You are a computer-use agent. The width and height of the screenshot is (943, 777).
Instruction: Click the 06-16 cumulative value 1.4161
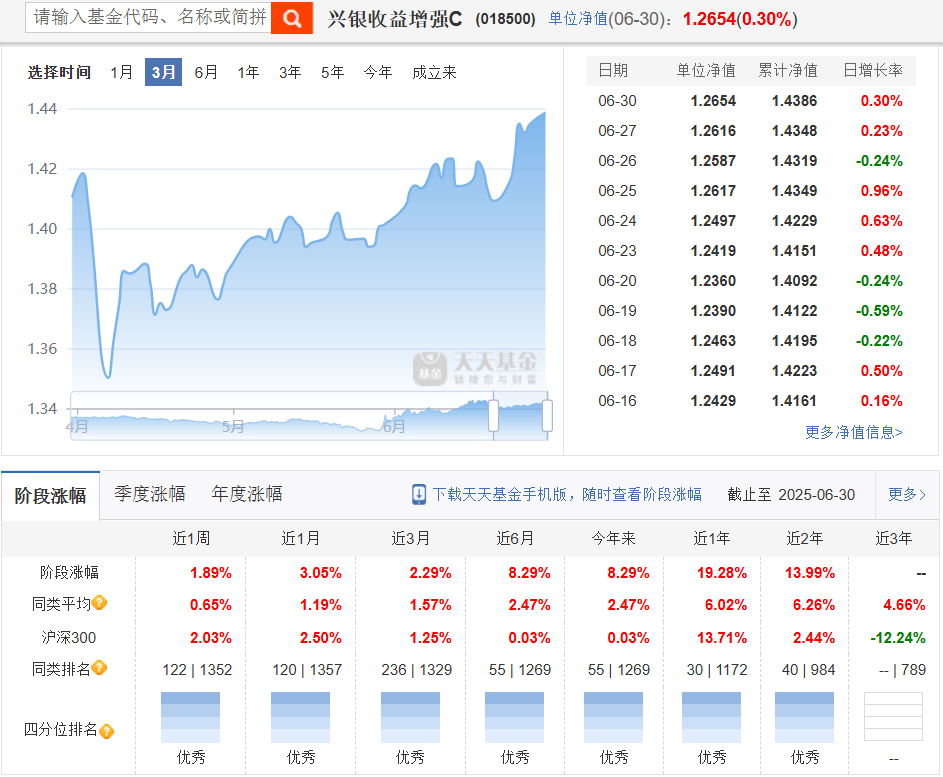pos(794,401)
